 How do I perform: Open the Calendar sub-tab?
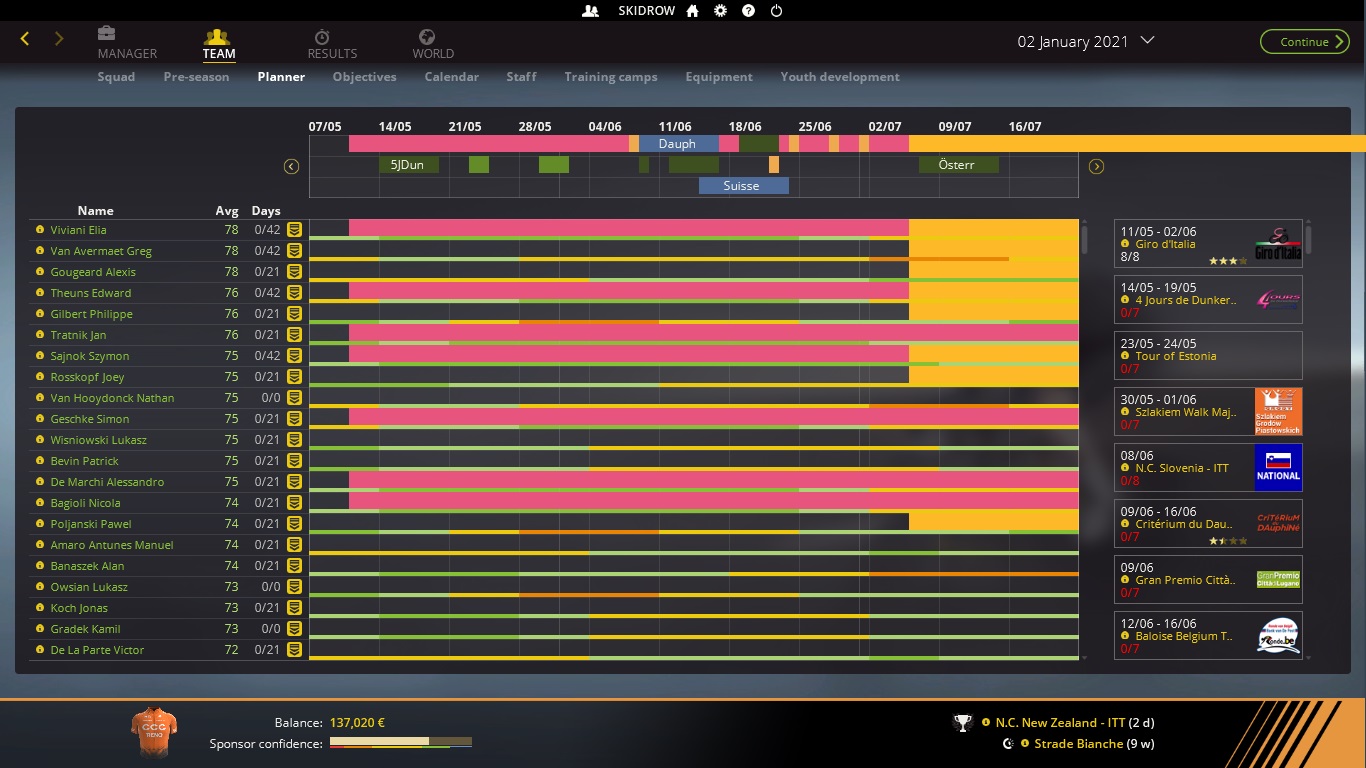pos(451,77)
